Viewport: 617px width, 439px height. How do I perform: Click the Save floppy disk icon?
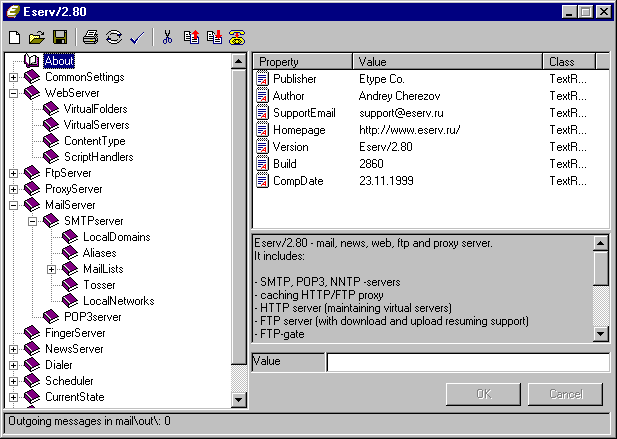pos(60,37)
